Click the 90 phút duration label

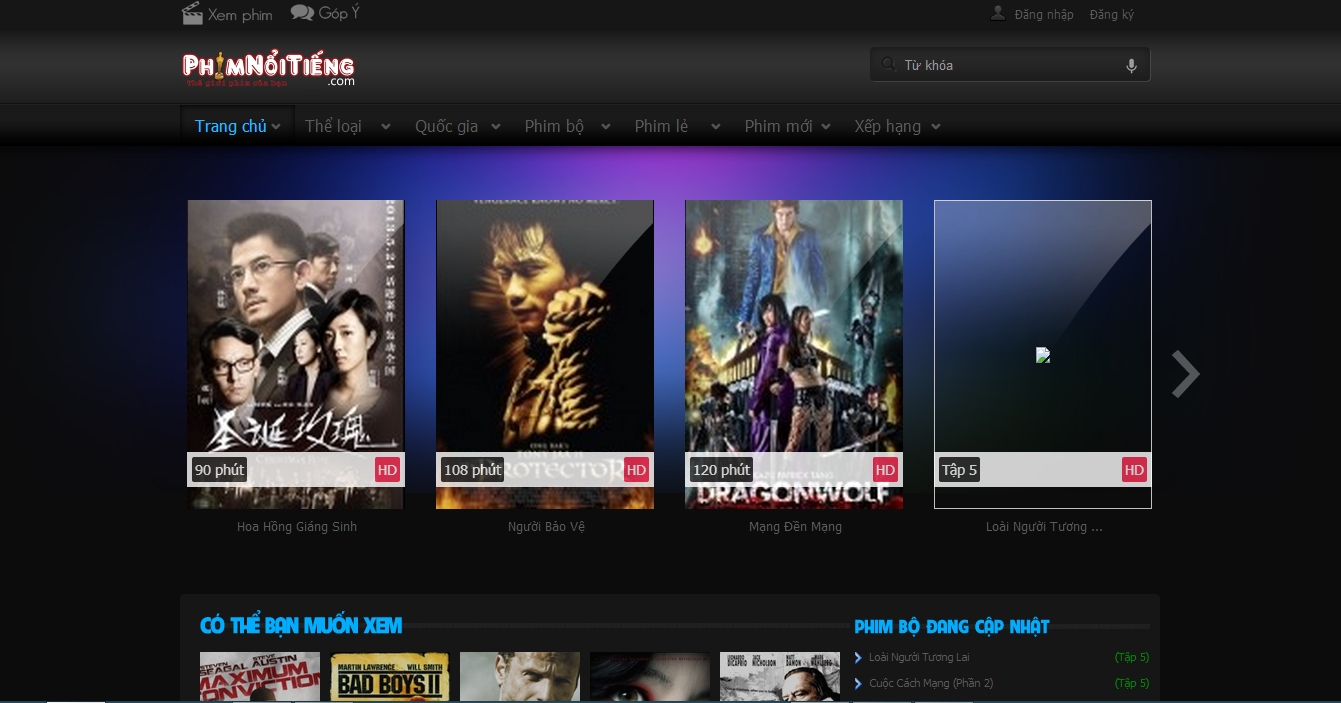click(219, 470)
